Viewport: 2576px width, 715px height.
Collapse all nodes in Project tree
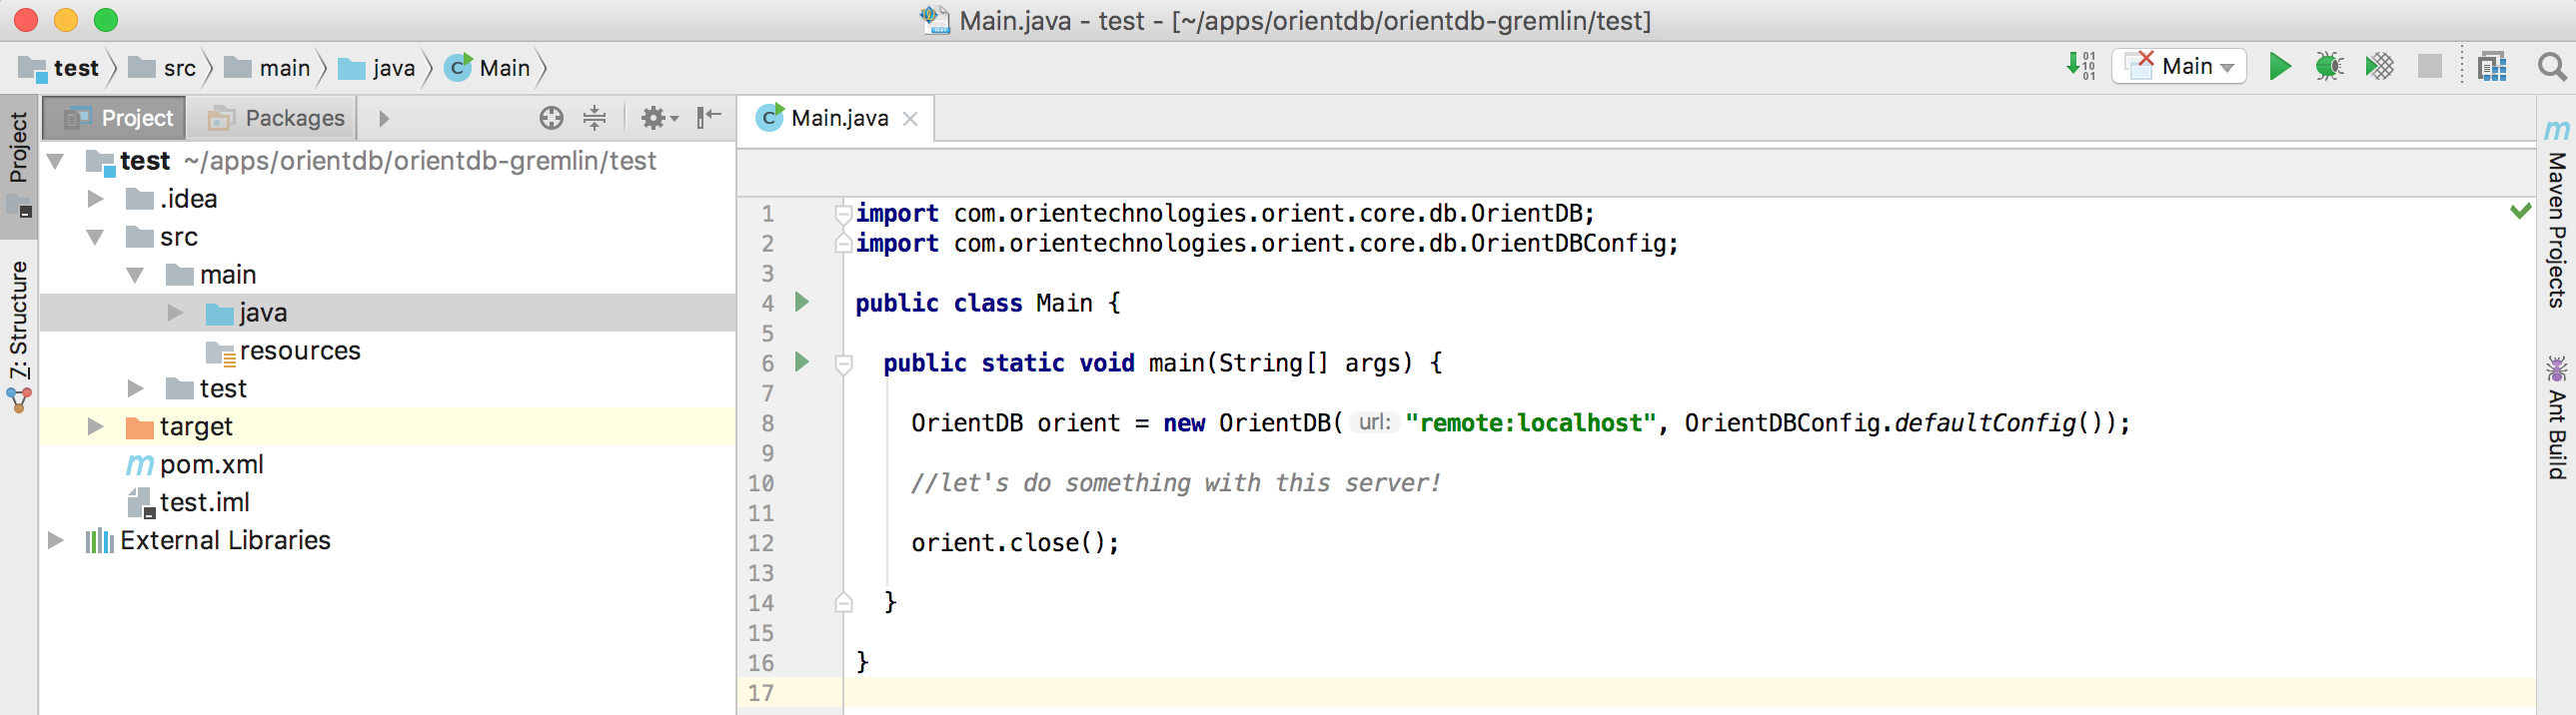click(594, 118)
